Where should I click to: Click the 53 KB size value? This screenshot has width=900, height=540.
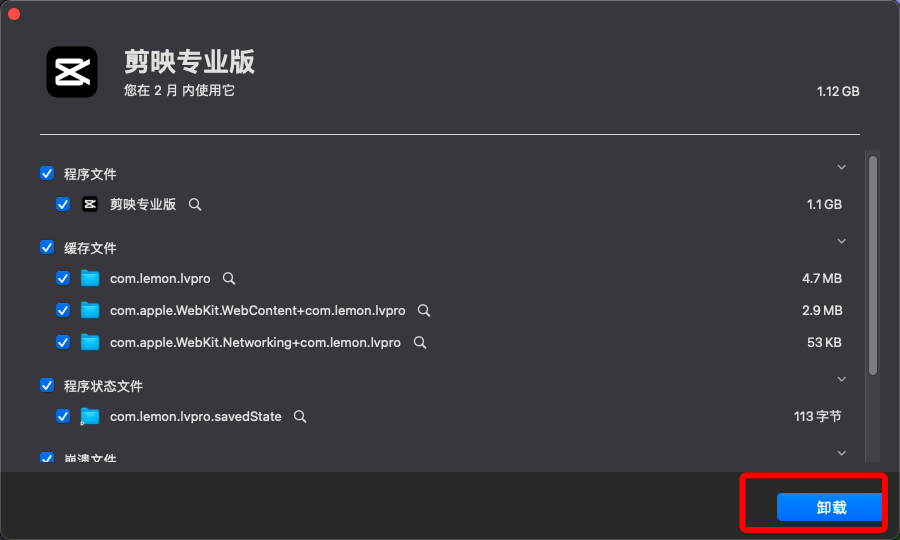pos(824,343)
